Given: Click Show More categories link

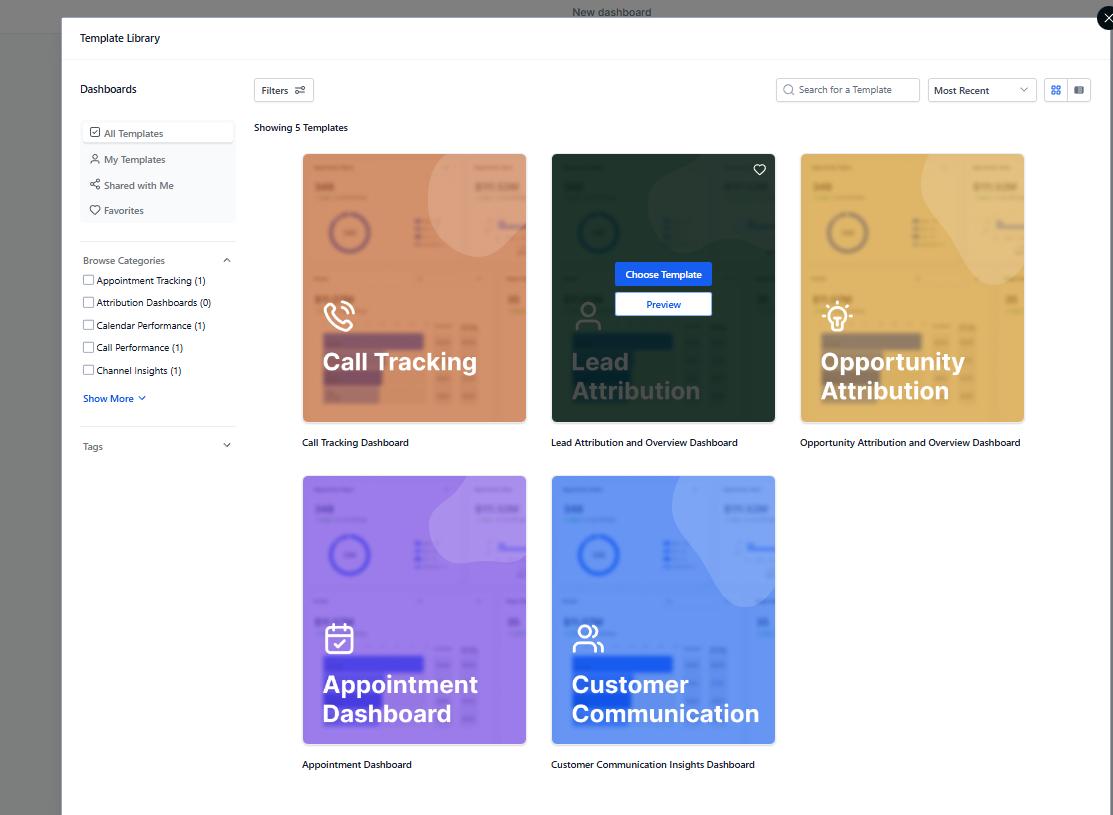Looking at the screenshot, I should coord(114,399).
